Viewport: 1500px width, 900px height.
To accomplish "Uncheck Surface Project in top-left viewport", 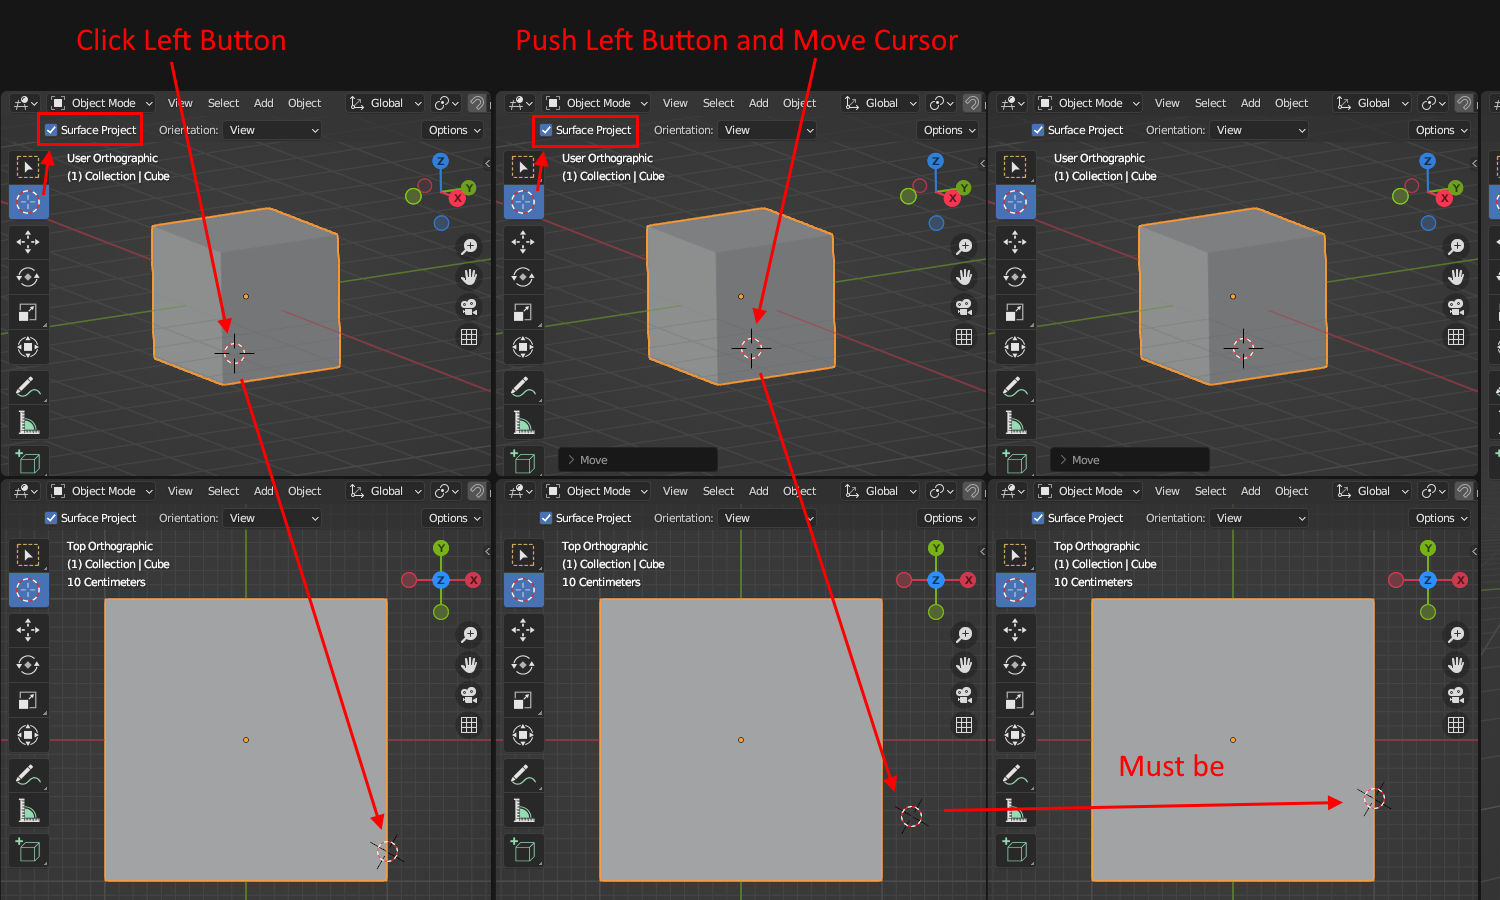I will 51,130.
